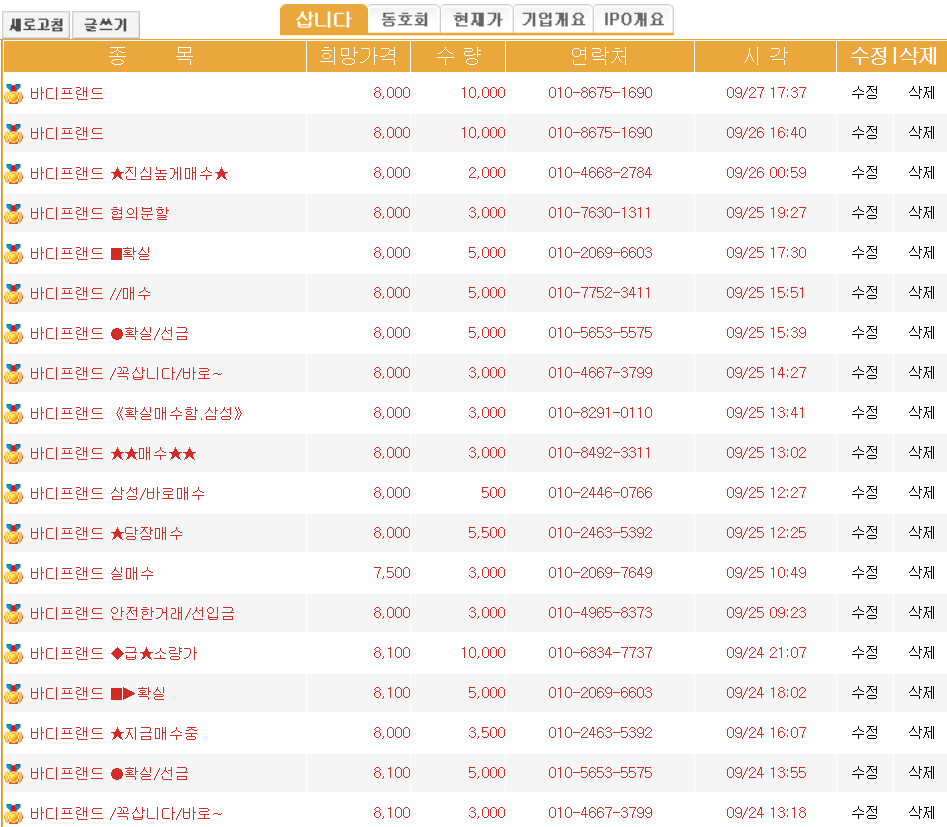The image size is (947, 827).
Task: Click the medal icon in the 09/25 15:39 row
Action: click(13, 333)
